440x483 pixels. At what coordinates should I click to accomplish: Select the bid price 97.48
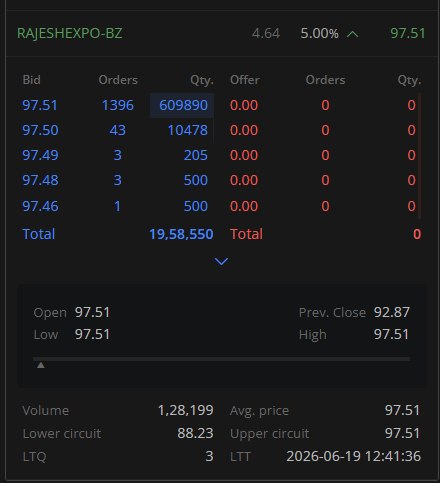(x=40, y=180)
